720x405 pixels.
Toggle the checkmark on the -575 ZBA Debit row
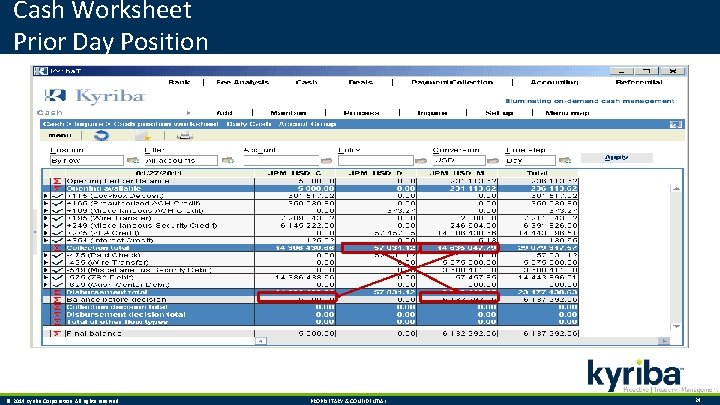click(57, 277)
